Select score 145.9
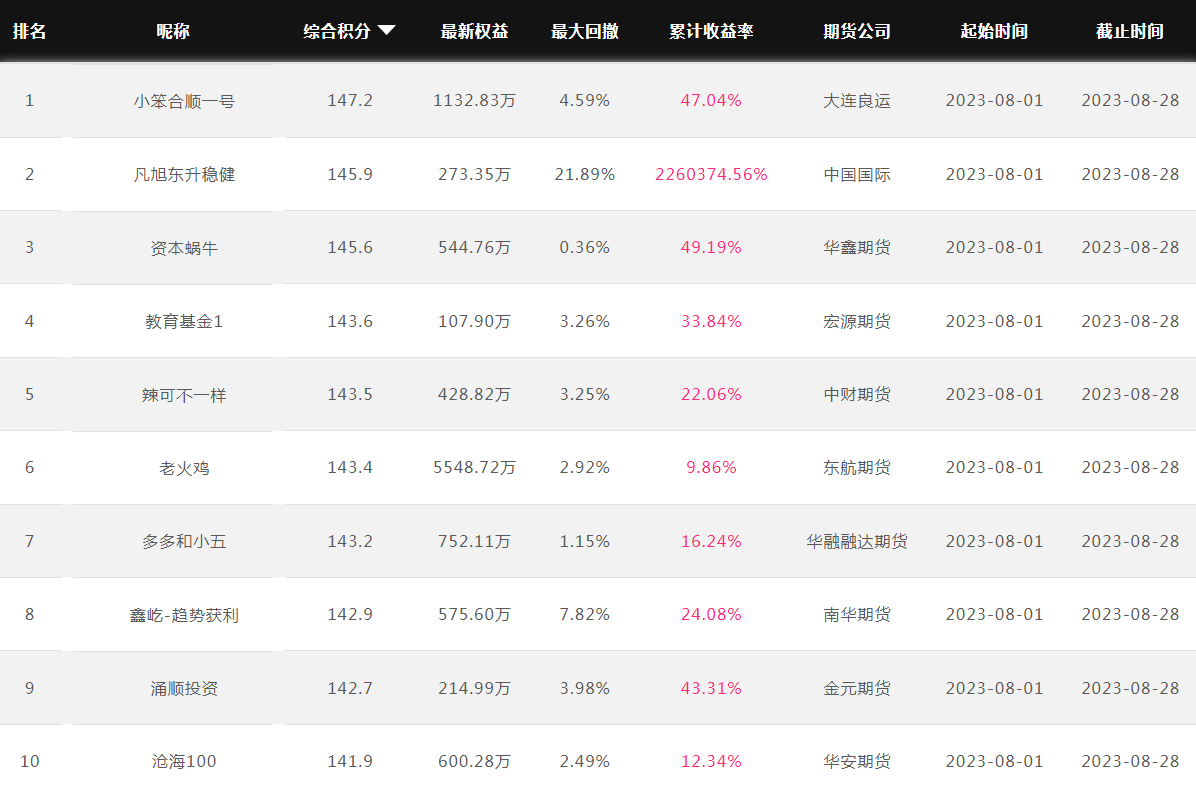The image size is (1196, 793). tap(350, 175)
